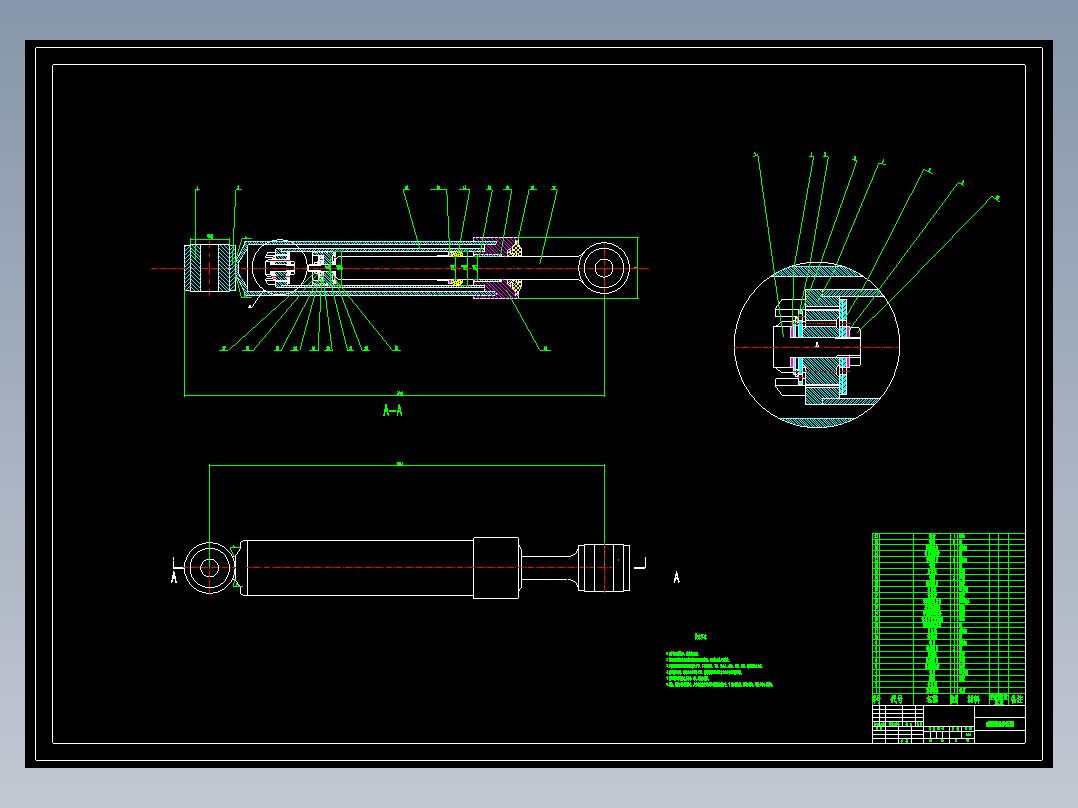Screen dimensions: 1078x808
Task: Select the ribbed right bushing in bottom view
Action: [604, 567]
